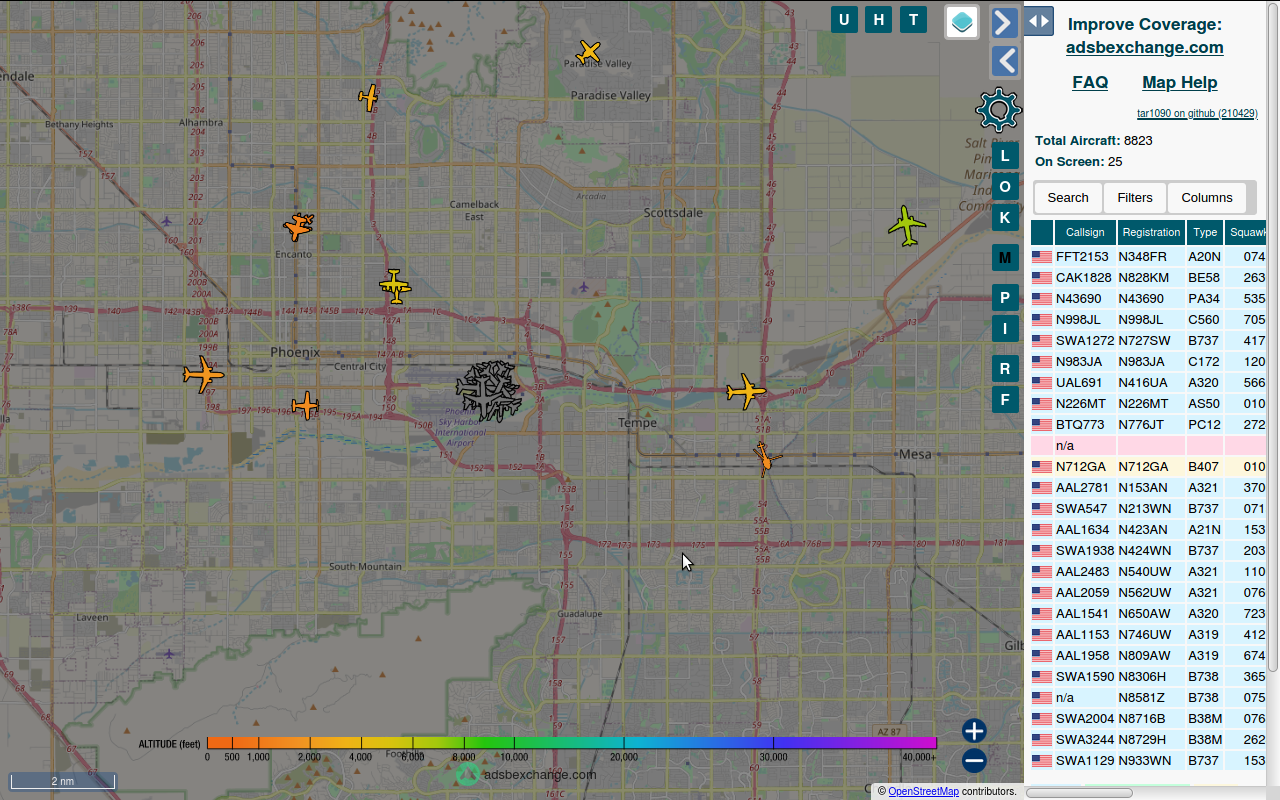Open the map layers selector icon
Viewport: 1280px width, 800px height.
962,22
